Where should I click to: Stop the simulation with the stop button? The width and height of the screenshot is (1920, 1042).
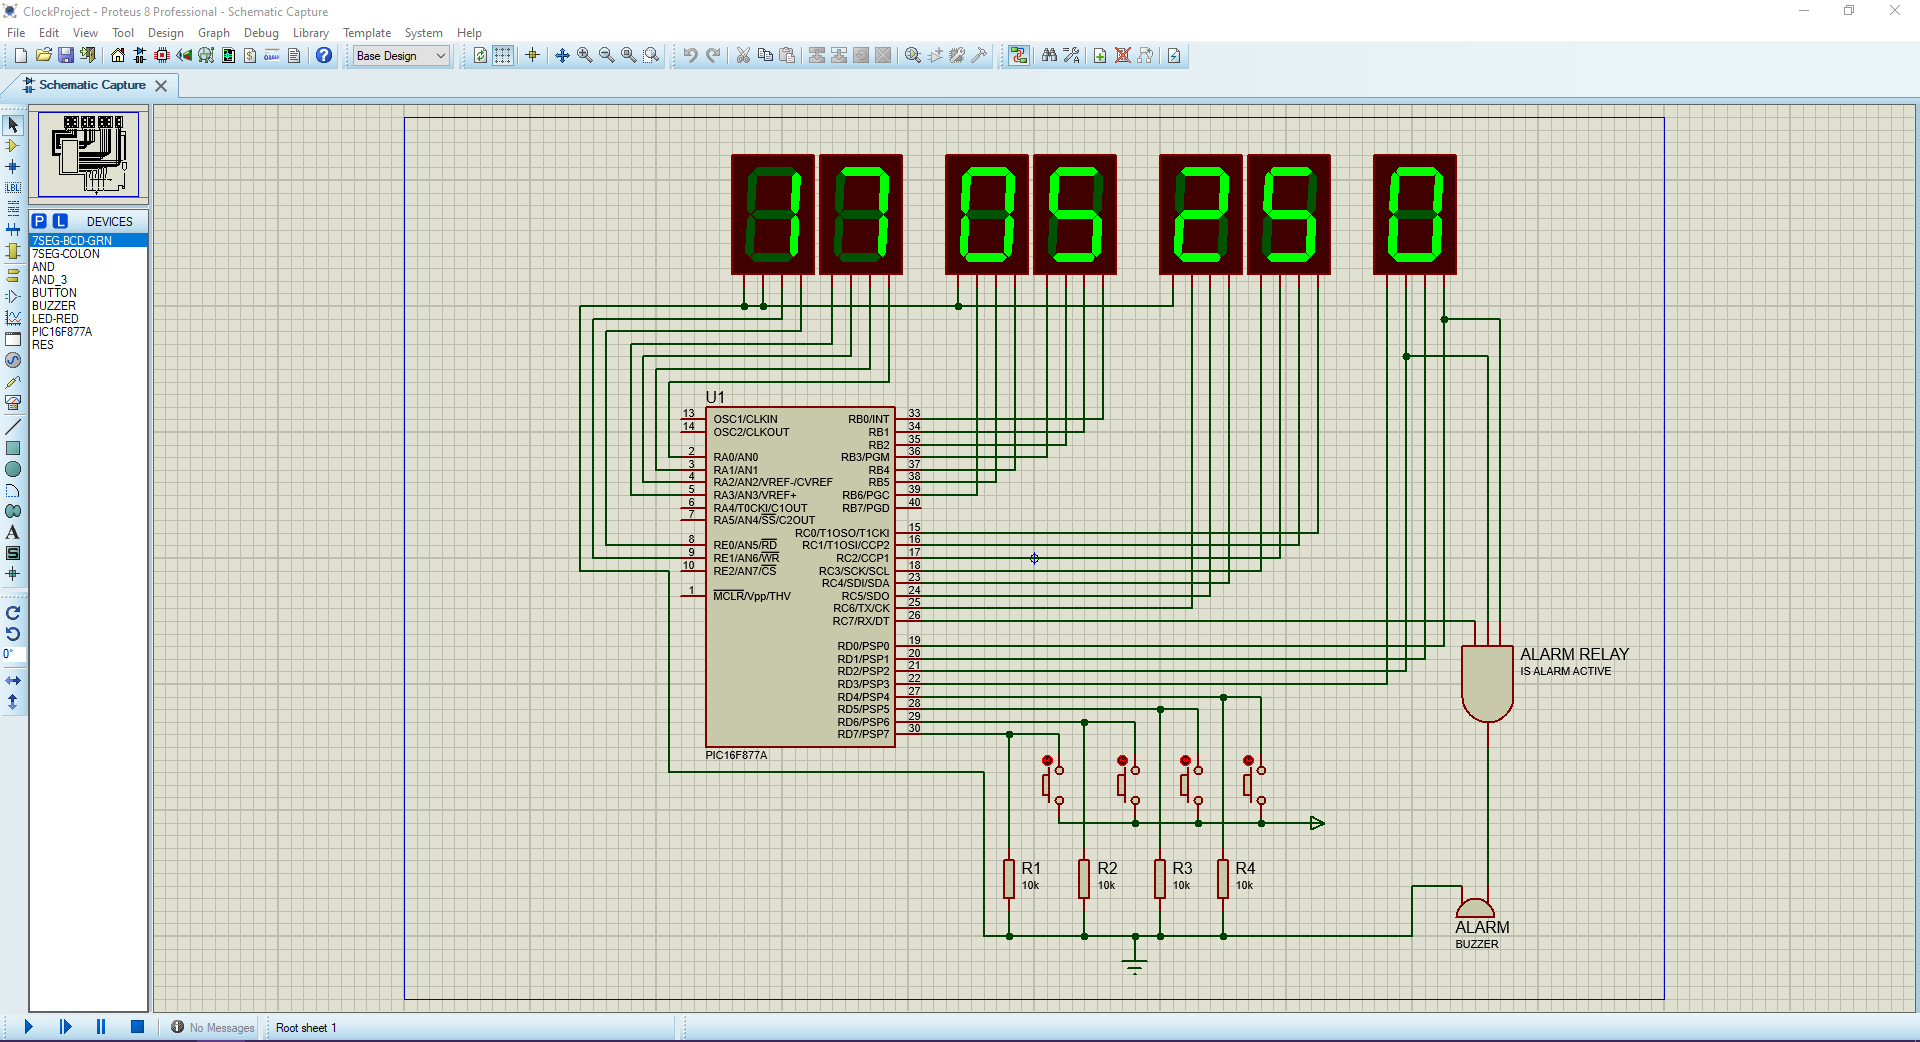pyautogui.click(x=137, y=1027)
